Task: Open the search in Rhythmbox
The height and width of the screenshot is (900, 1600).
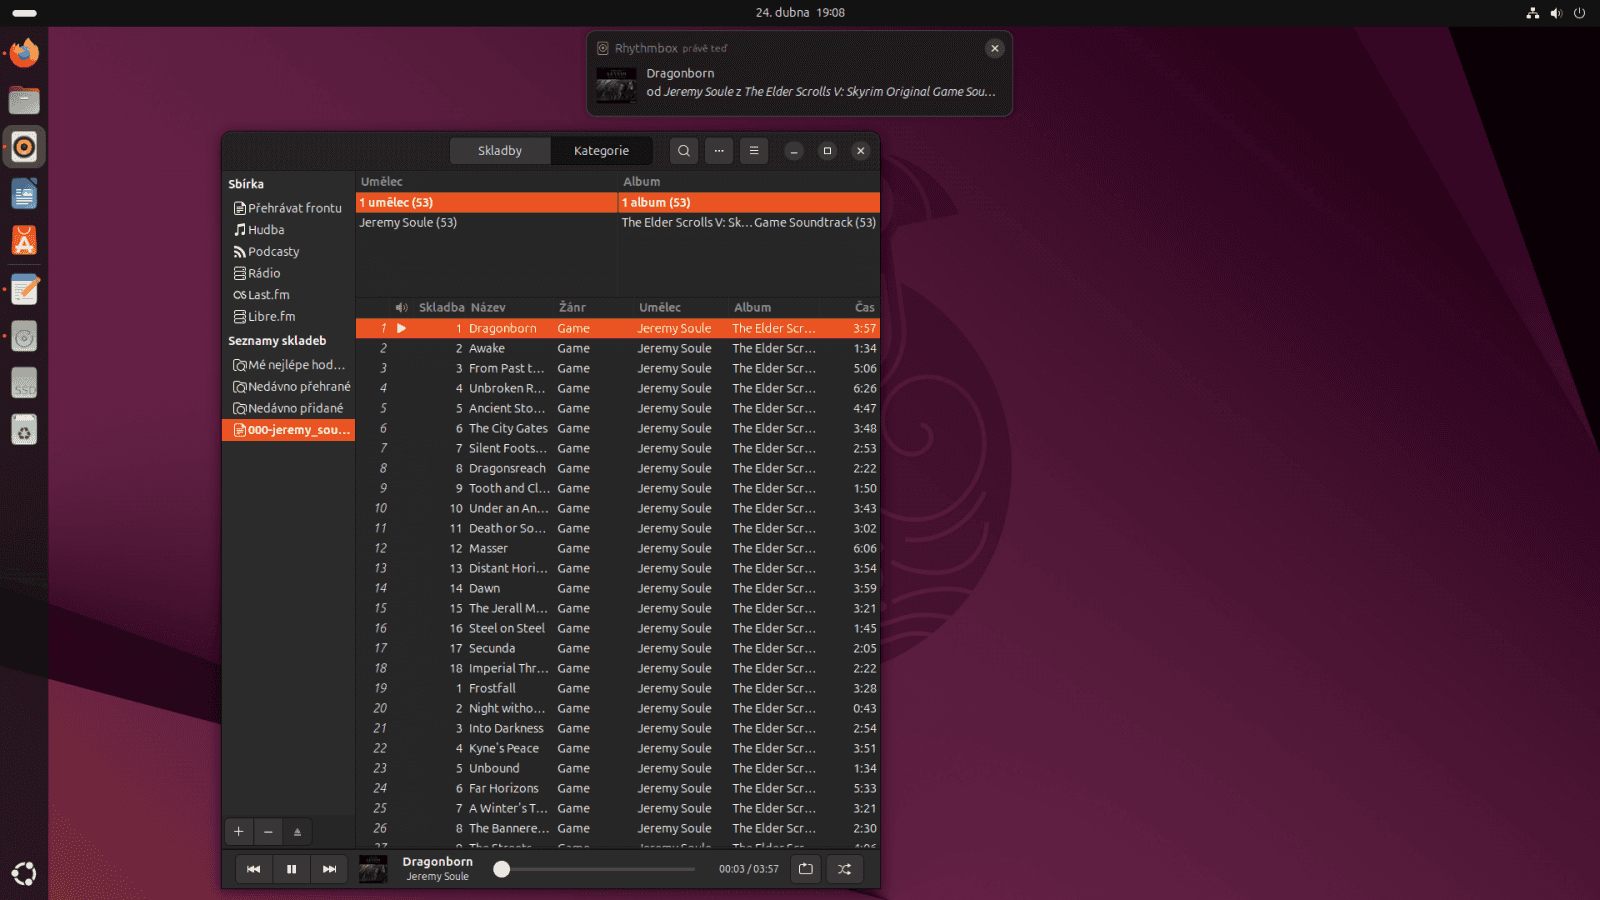Action: click(683, 150)
